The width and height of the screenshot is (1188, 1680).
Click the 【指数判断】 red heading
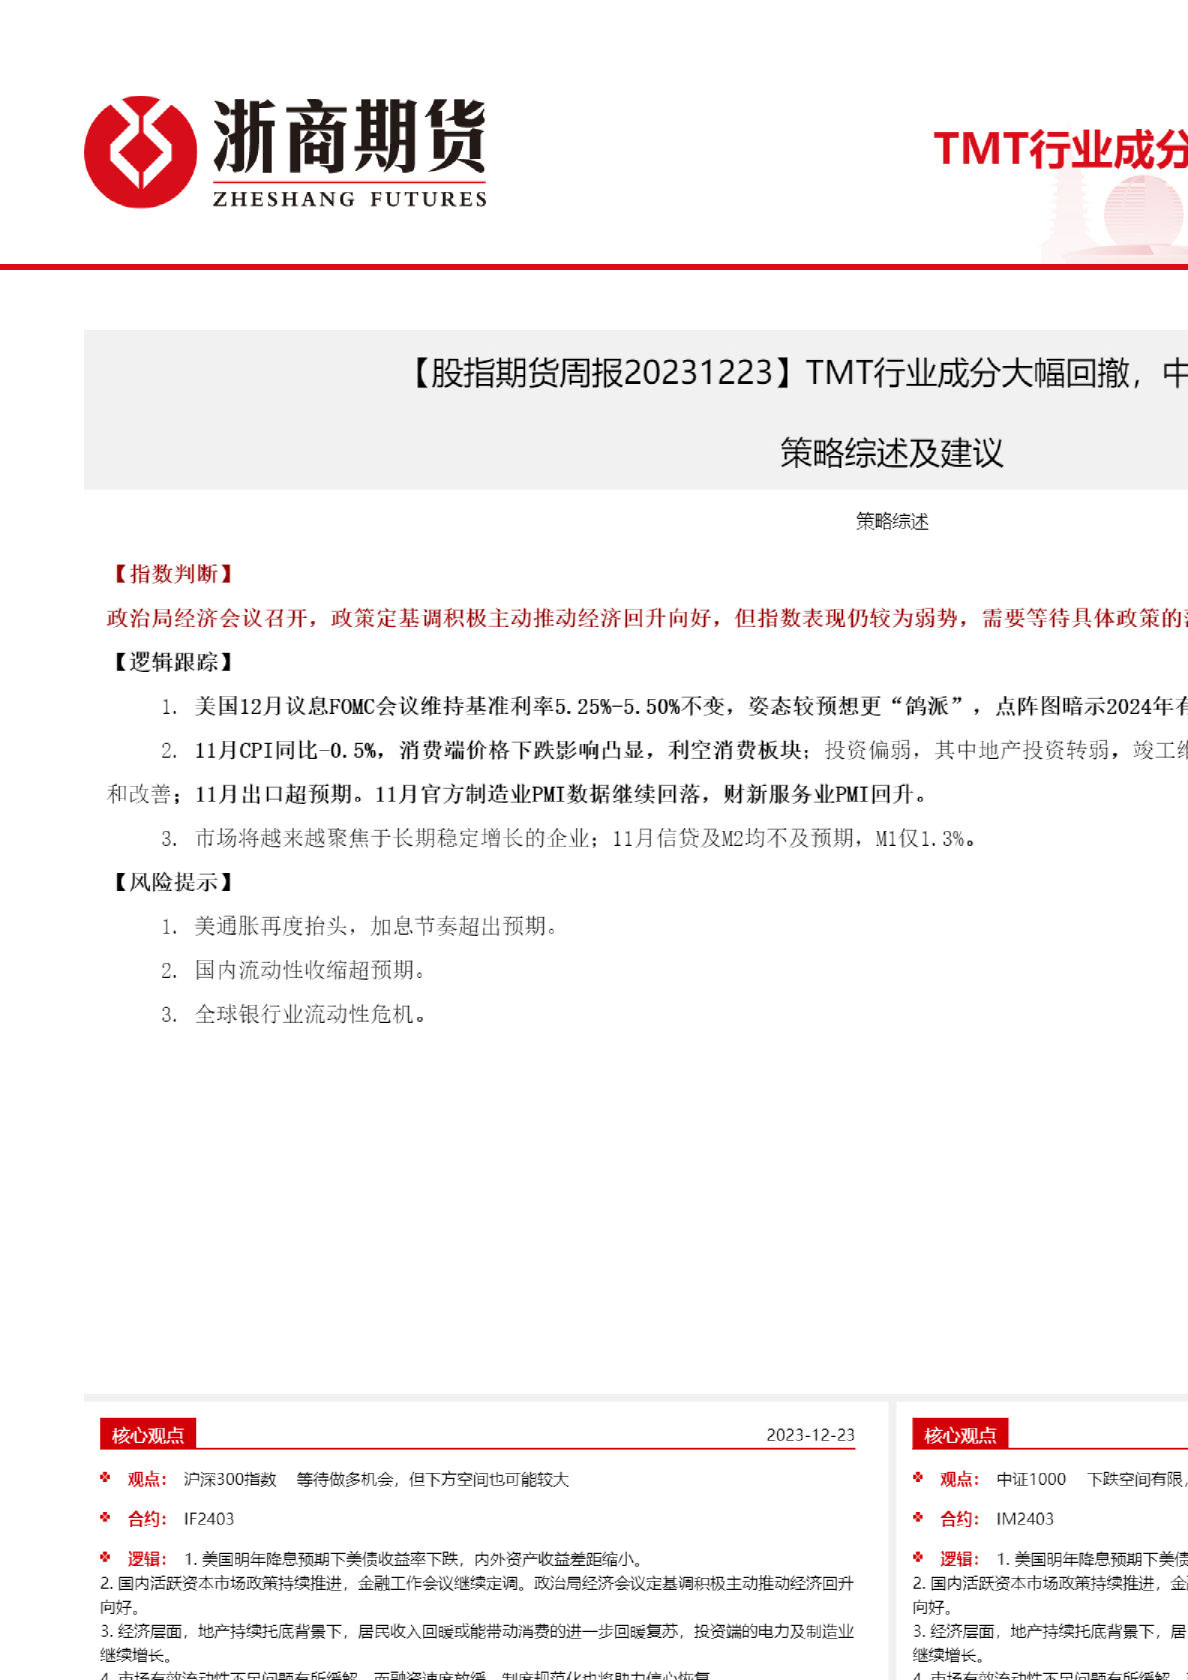point(172,574)
